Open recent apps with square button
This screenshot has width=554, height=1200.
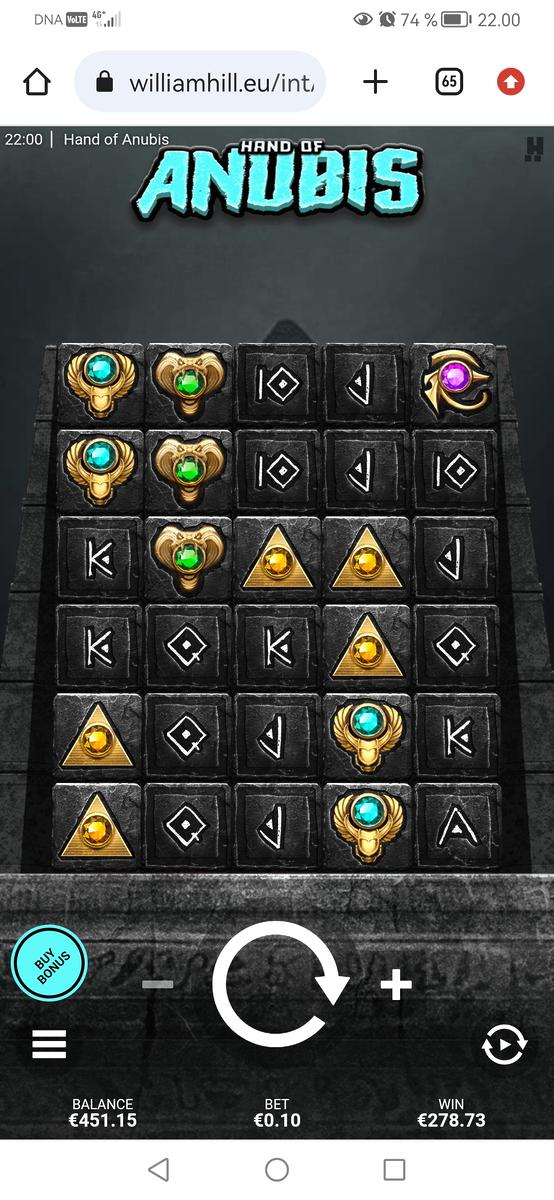tap(395, 1169)
